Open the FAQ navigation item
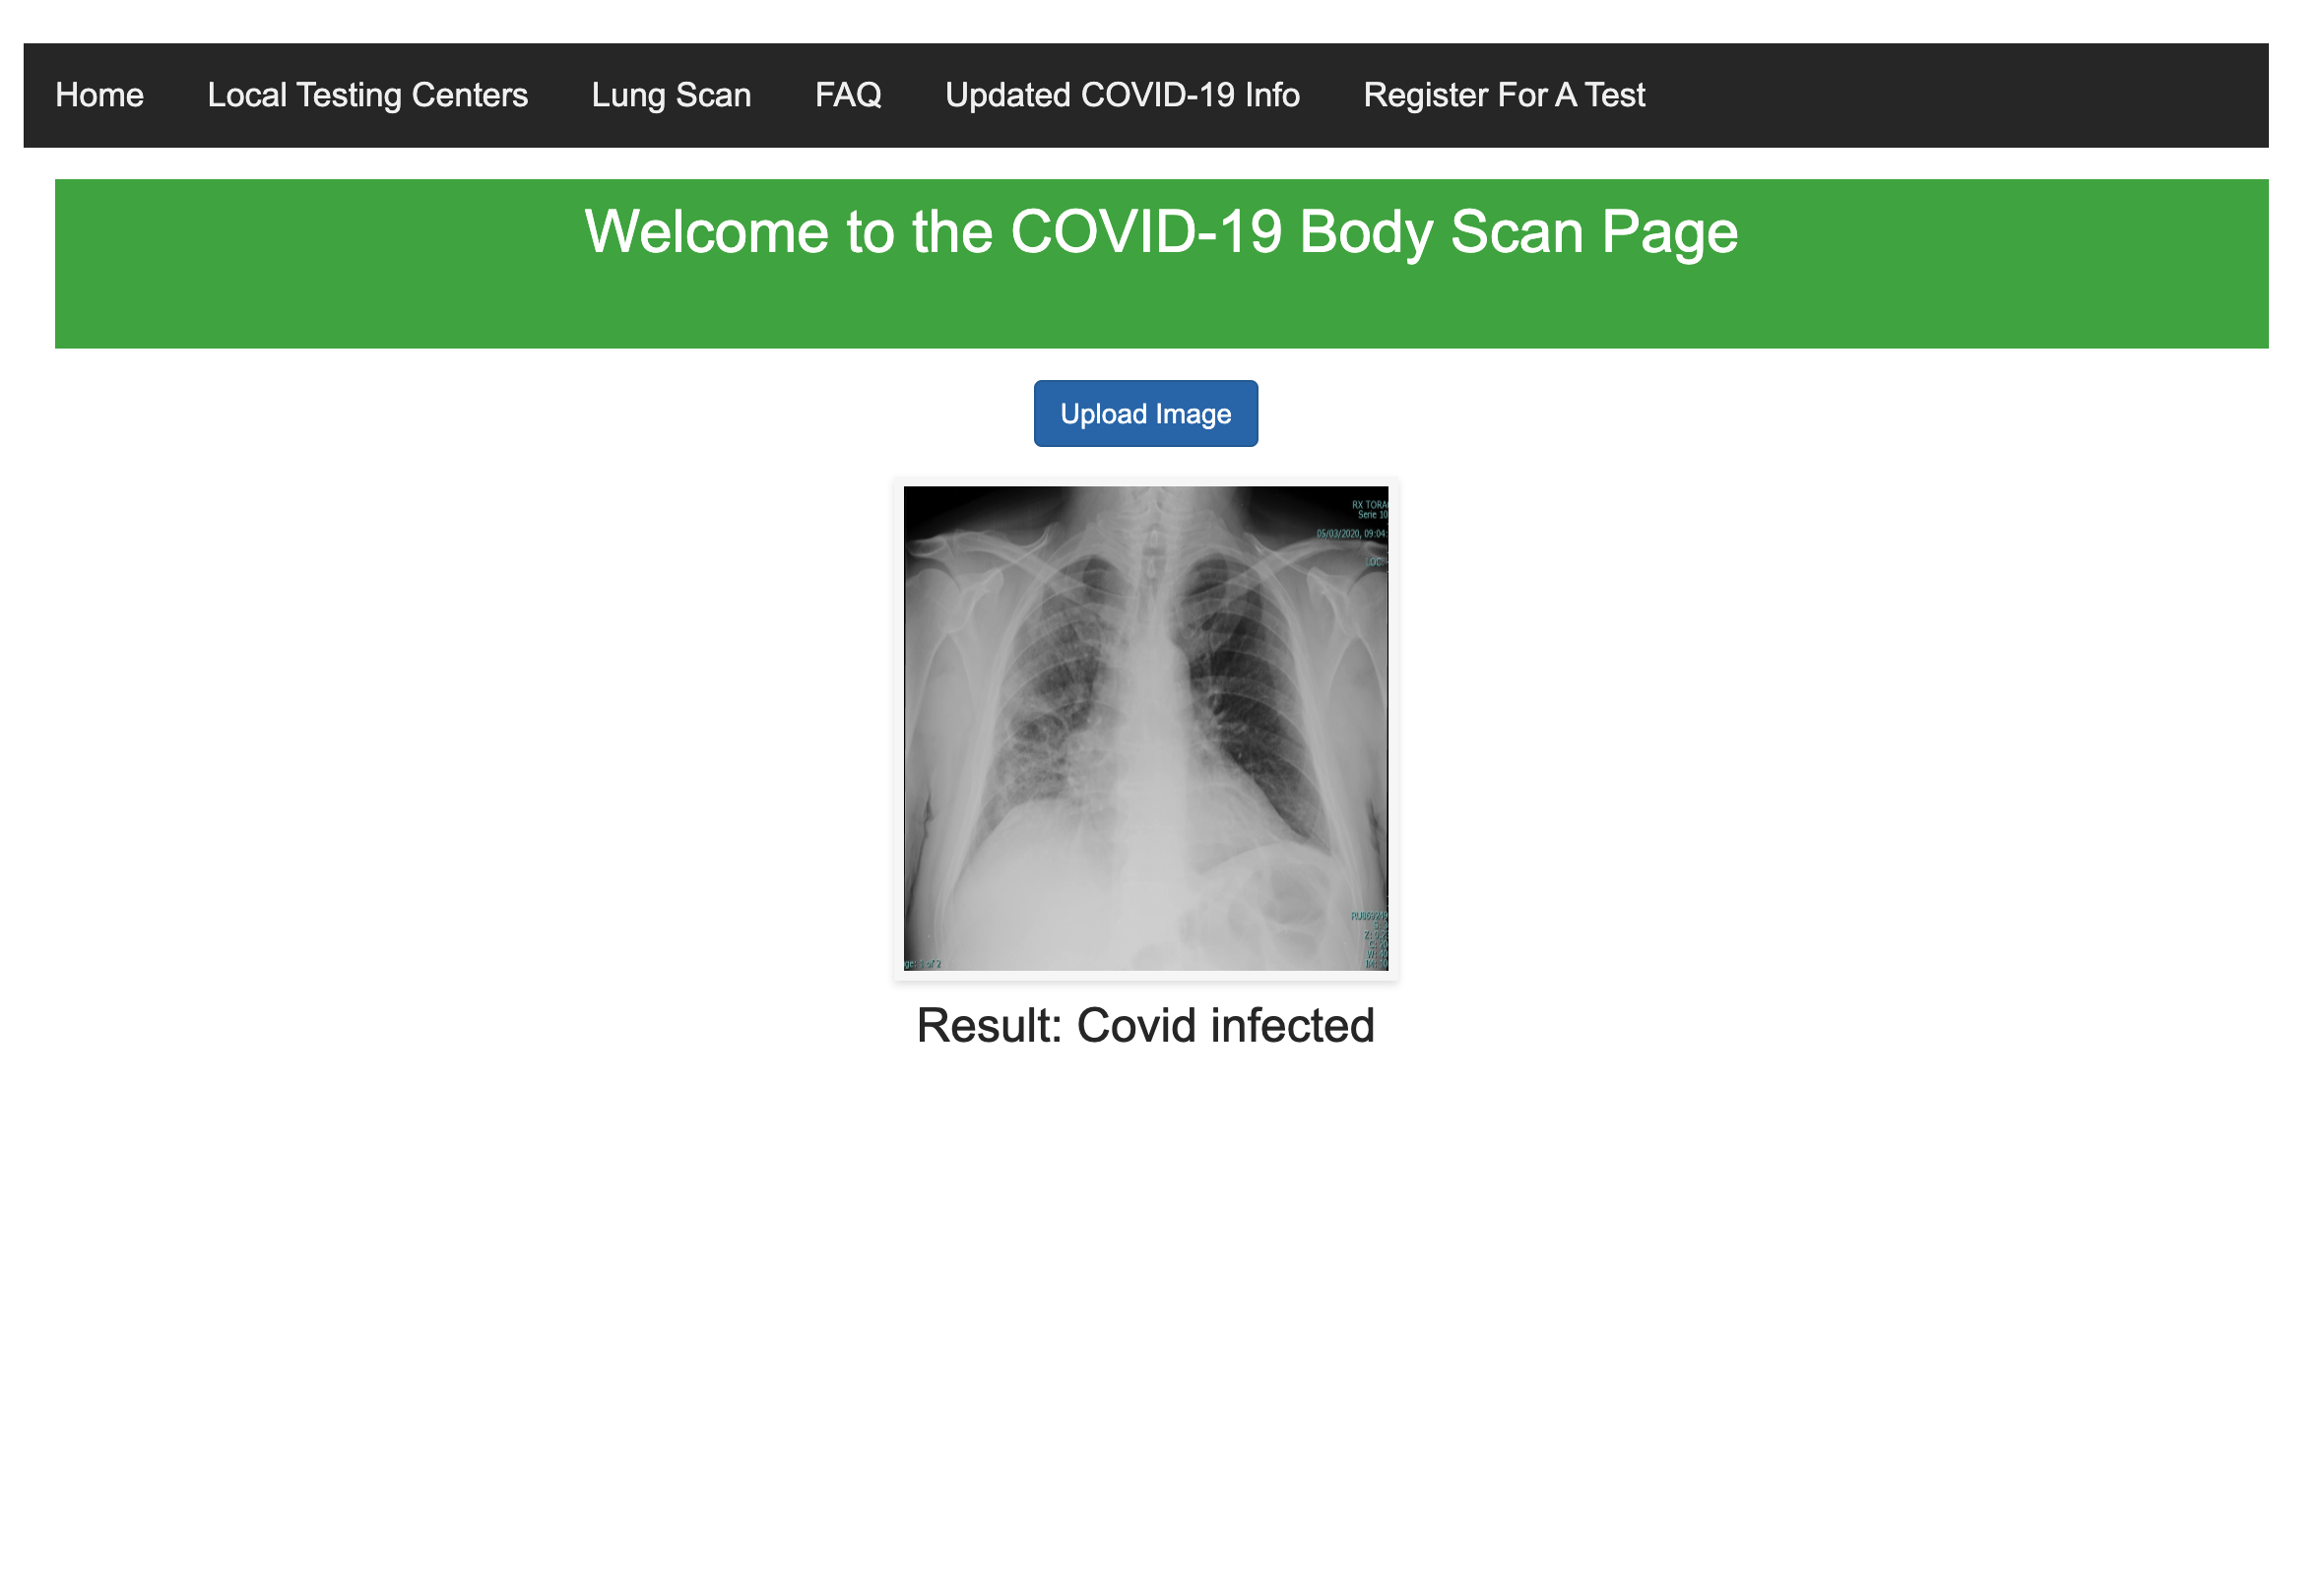Viewport: 2324px width, 1595px height. click(x=847, y=95)
